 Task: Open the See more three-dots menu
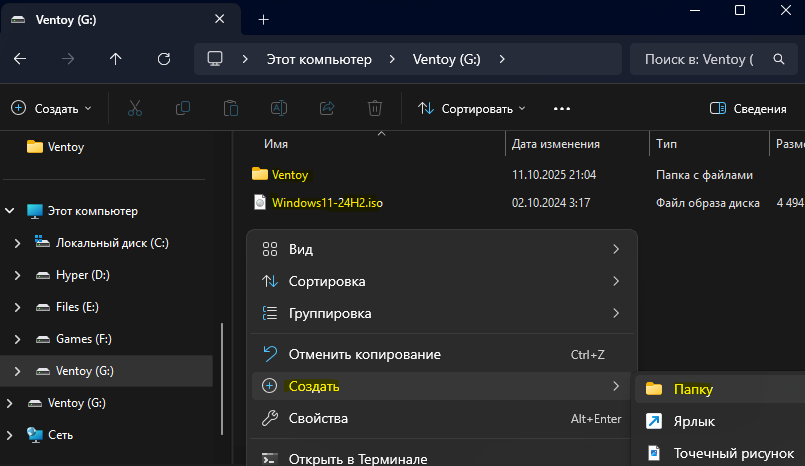click(x=561, y=108)
